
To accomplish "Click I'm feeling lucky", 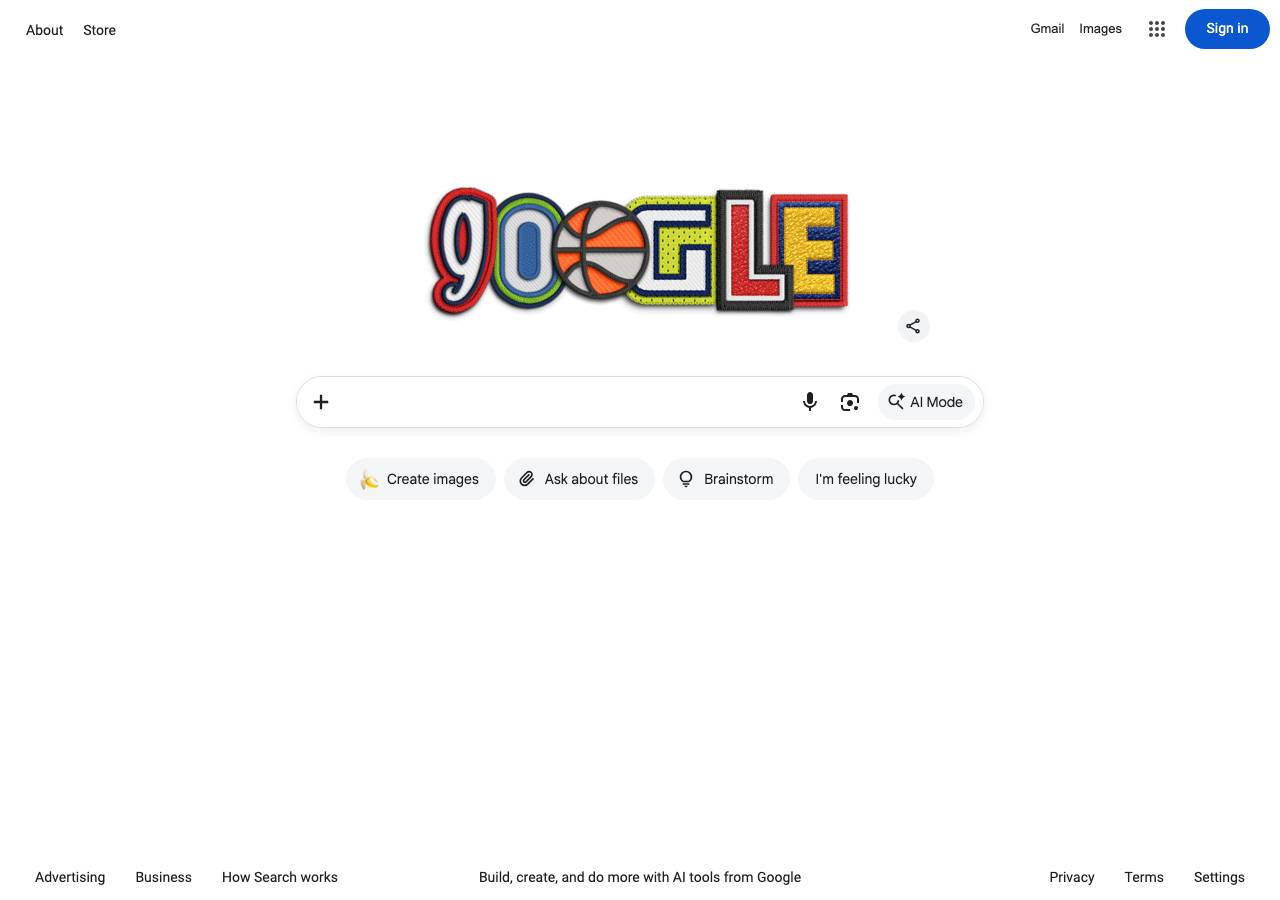I will [866, 479].
